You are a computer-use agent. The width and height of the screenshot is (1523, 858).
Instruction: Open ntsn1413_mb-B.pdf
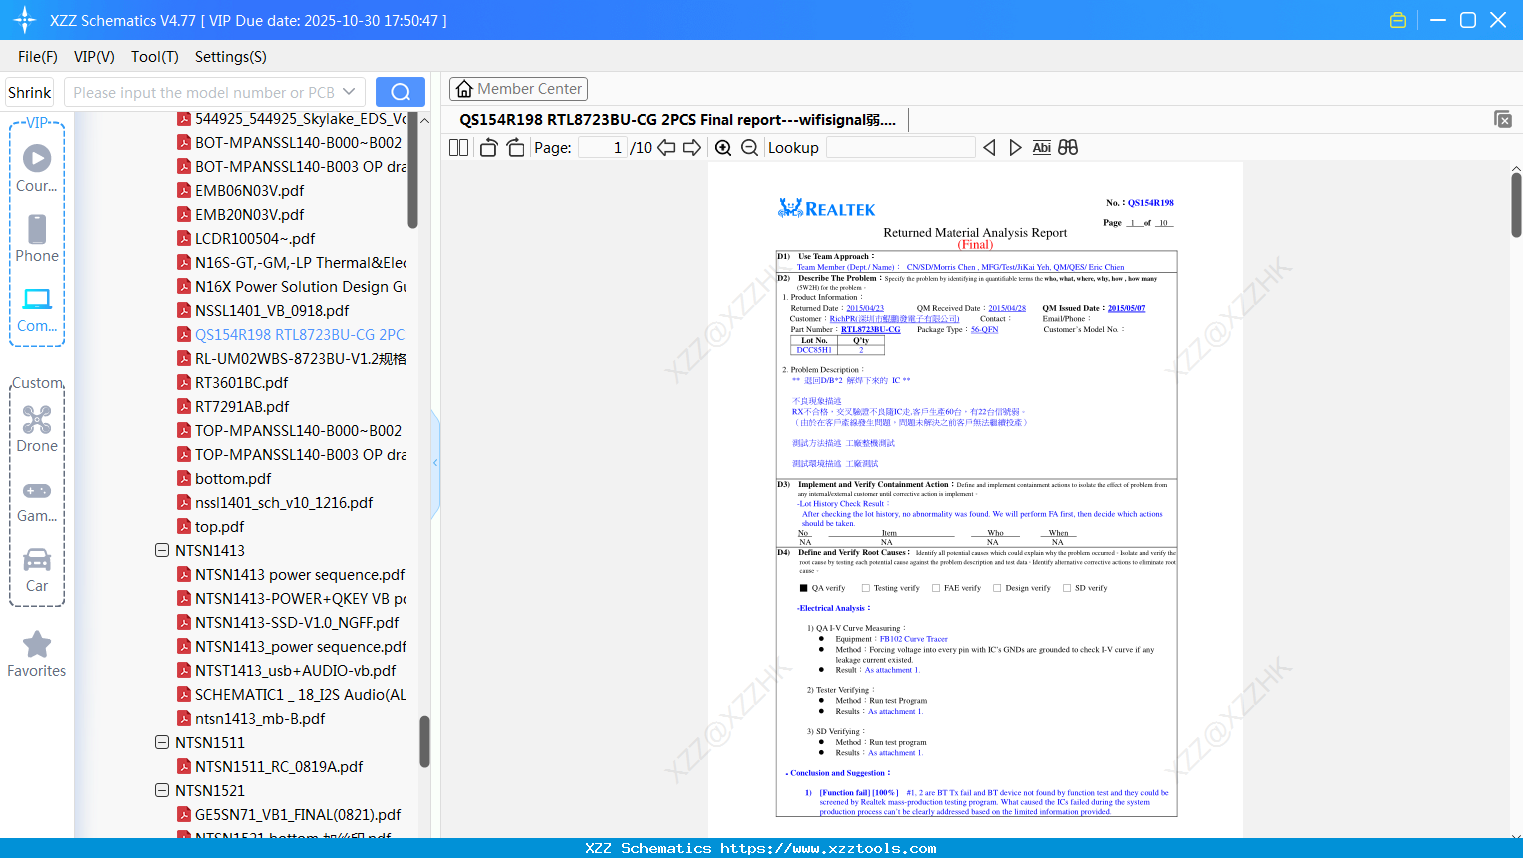[260, 718]
